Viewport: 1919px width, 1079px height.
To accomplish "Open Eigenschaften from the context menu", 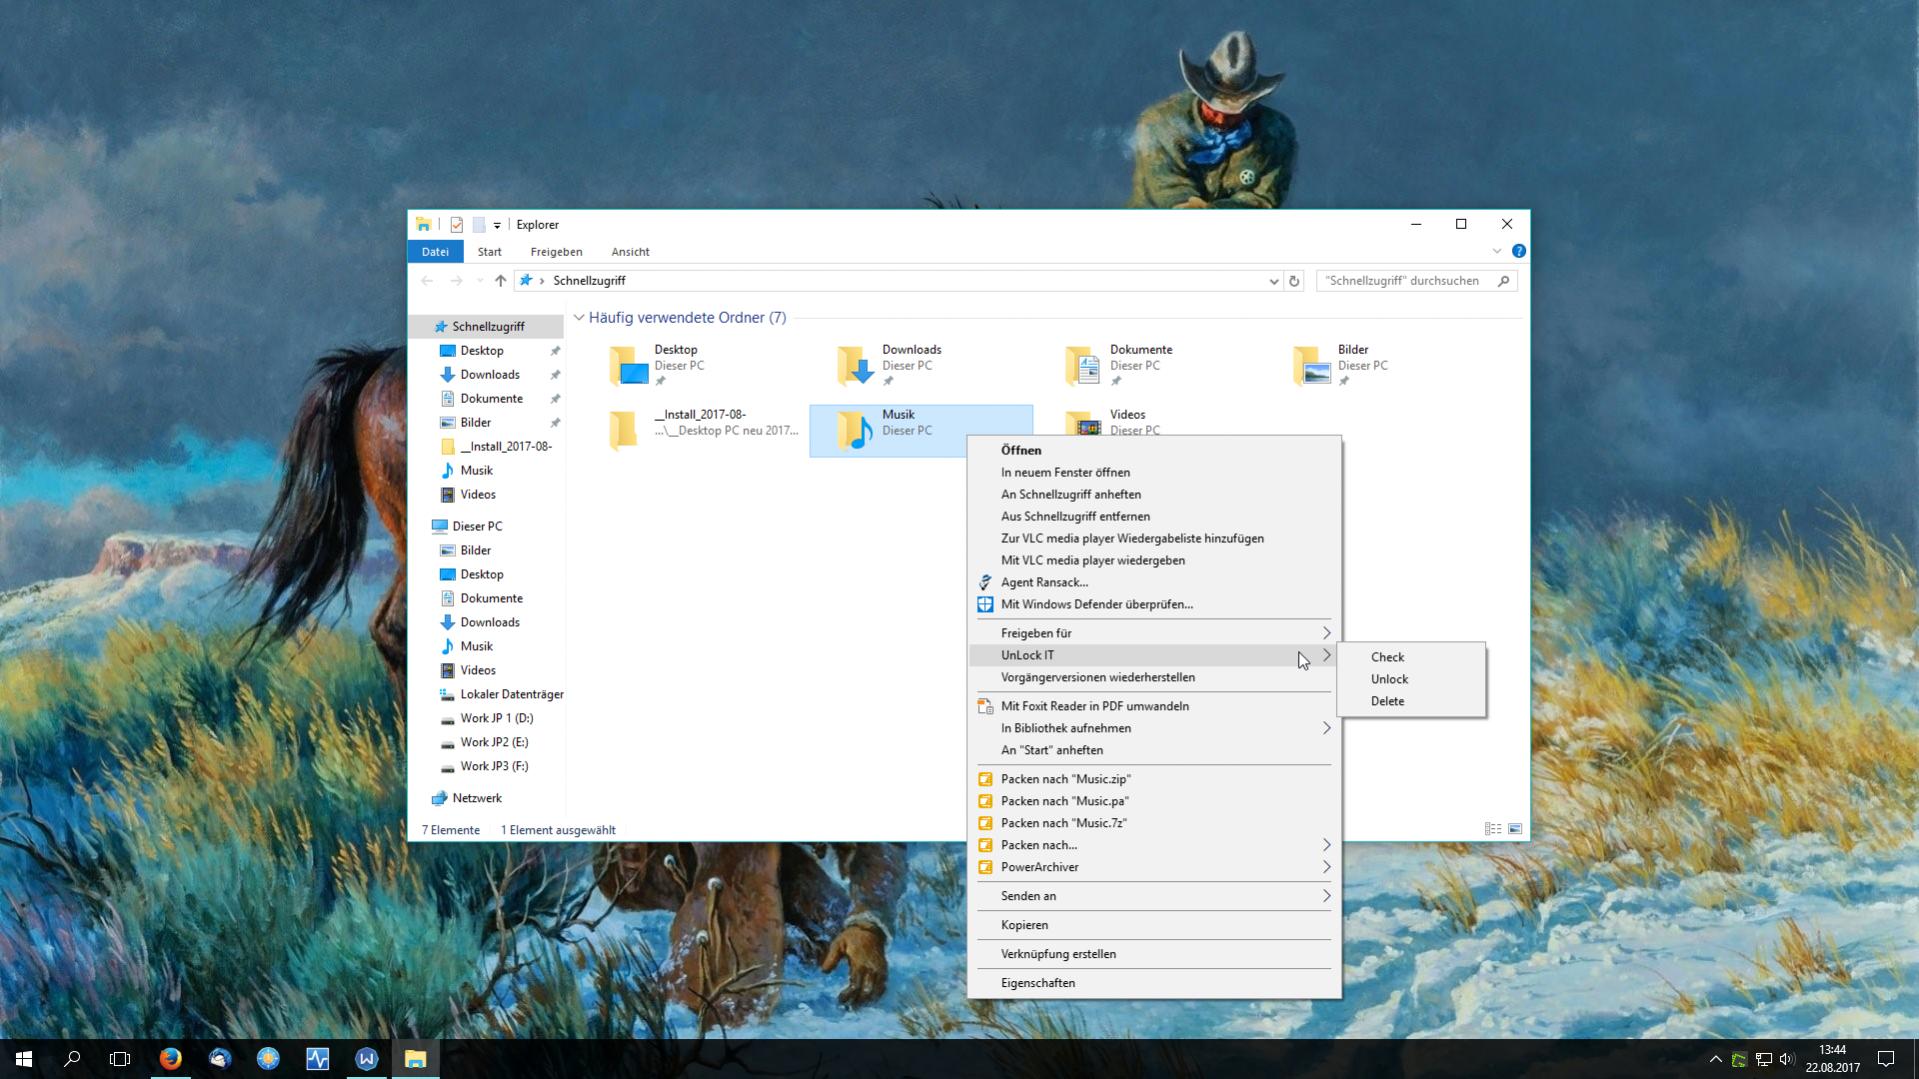I will pos(1155,983).
